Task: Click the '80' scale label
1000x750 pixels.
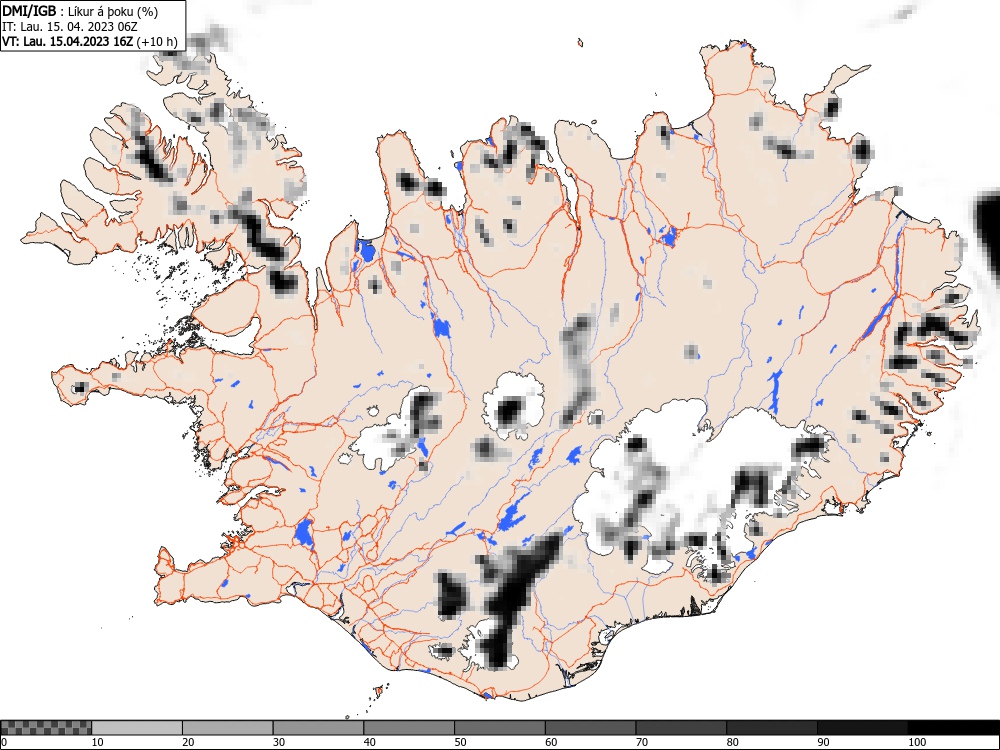Action: [732, 742]
